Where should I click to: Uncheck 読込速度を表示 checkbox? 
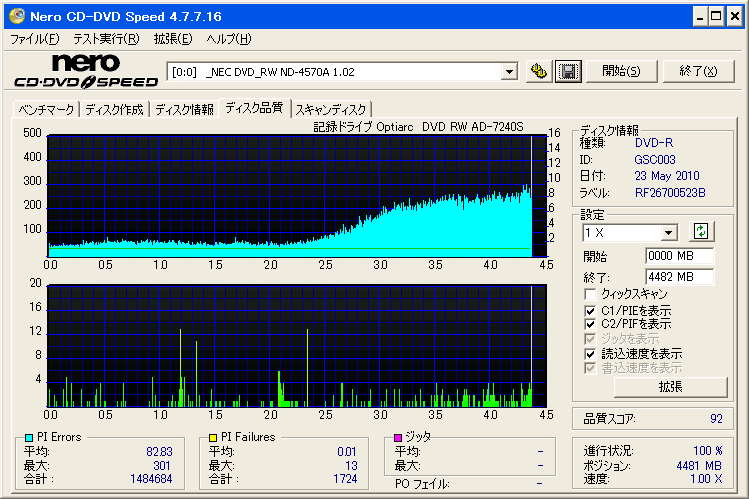click(590, 354)
